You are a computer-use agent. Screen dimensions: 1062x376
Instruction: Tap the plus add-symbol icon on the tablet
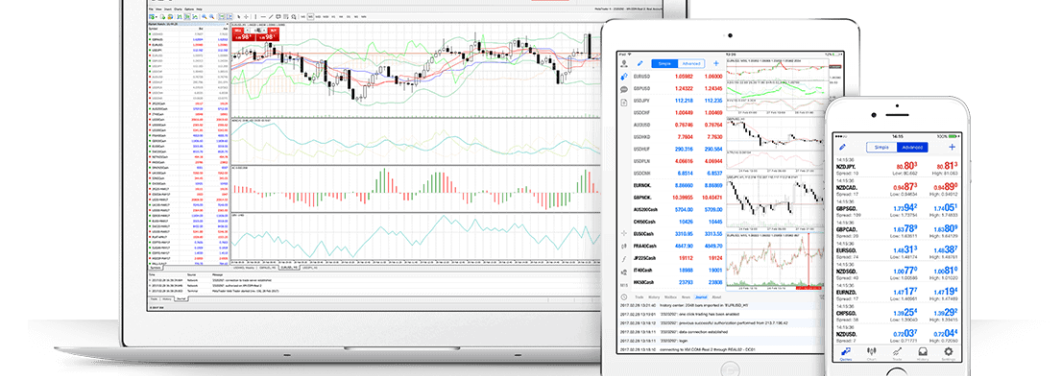pos(716,63)
